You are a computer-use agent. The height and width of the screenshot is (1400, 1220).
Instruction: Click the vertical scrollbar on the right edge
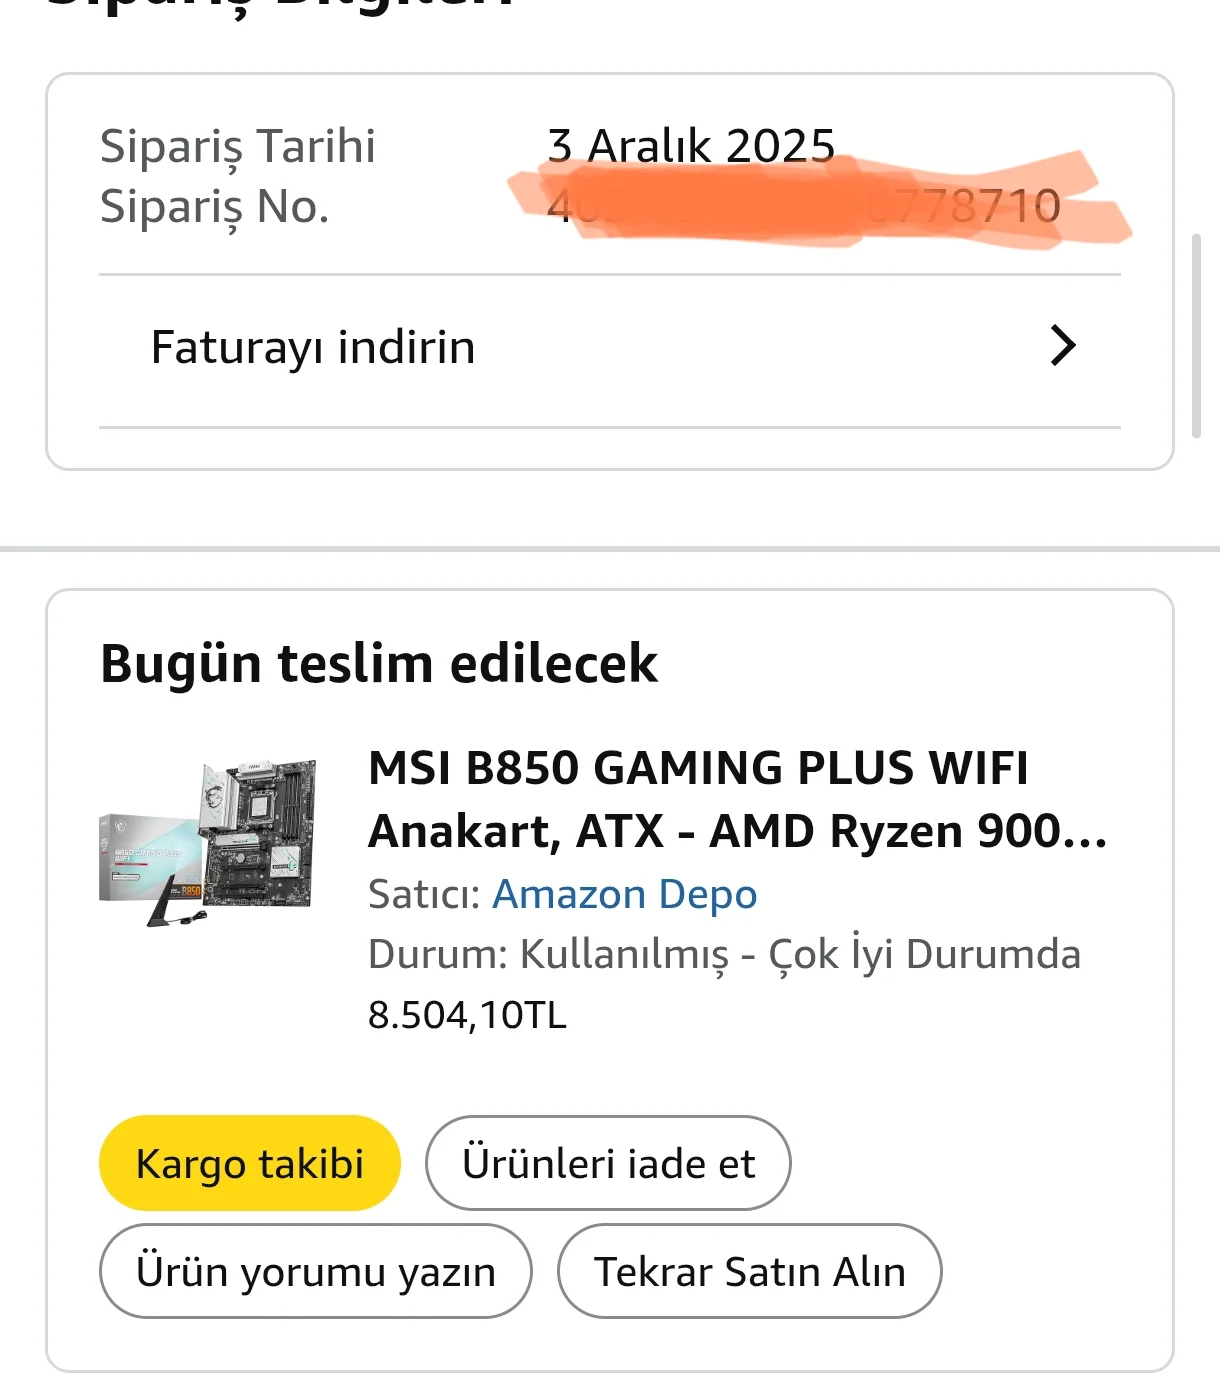pyautogui.click(x=1196, y=336)
